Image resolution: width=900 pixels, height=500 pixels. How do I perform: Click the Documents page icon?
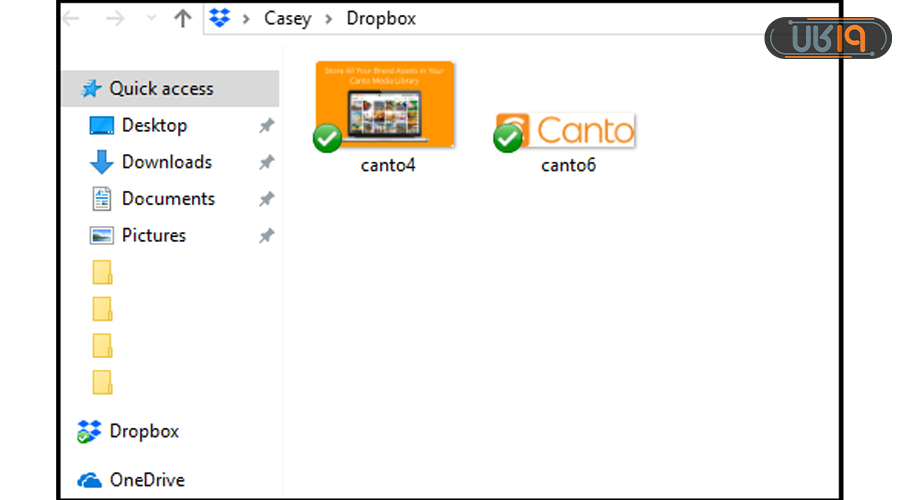102,199
